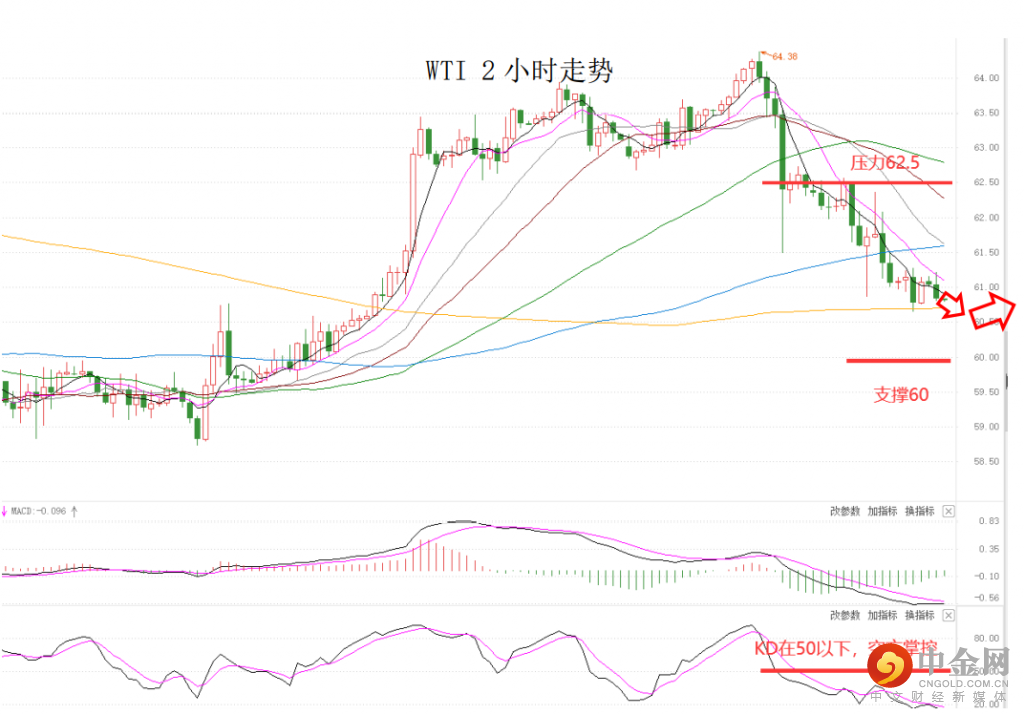Click the WTI 2 小时走势 chart title

click(x=520, y=71)
